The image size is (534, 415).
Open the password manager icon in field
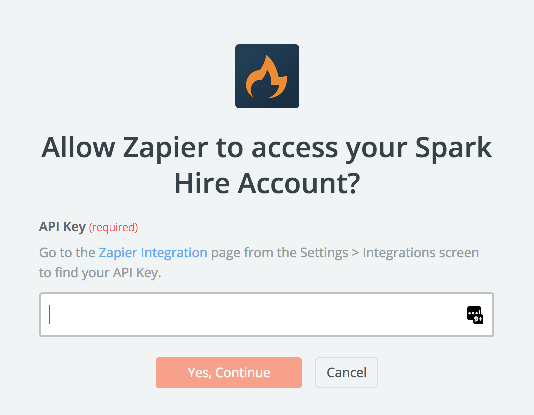[475, 315]
